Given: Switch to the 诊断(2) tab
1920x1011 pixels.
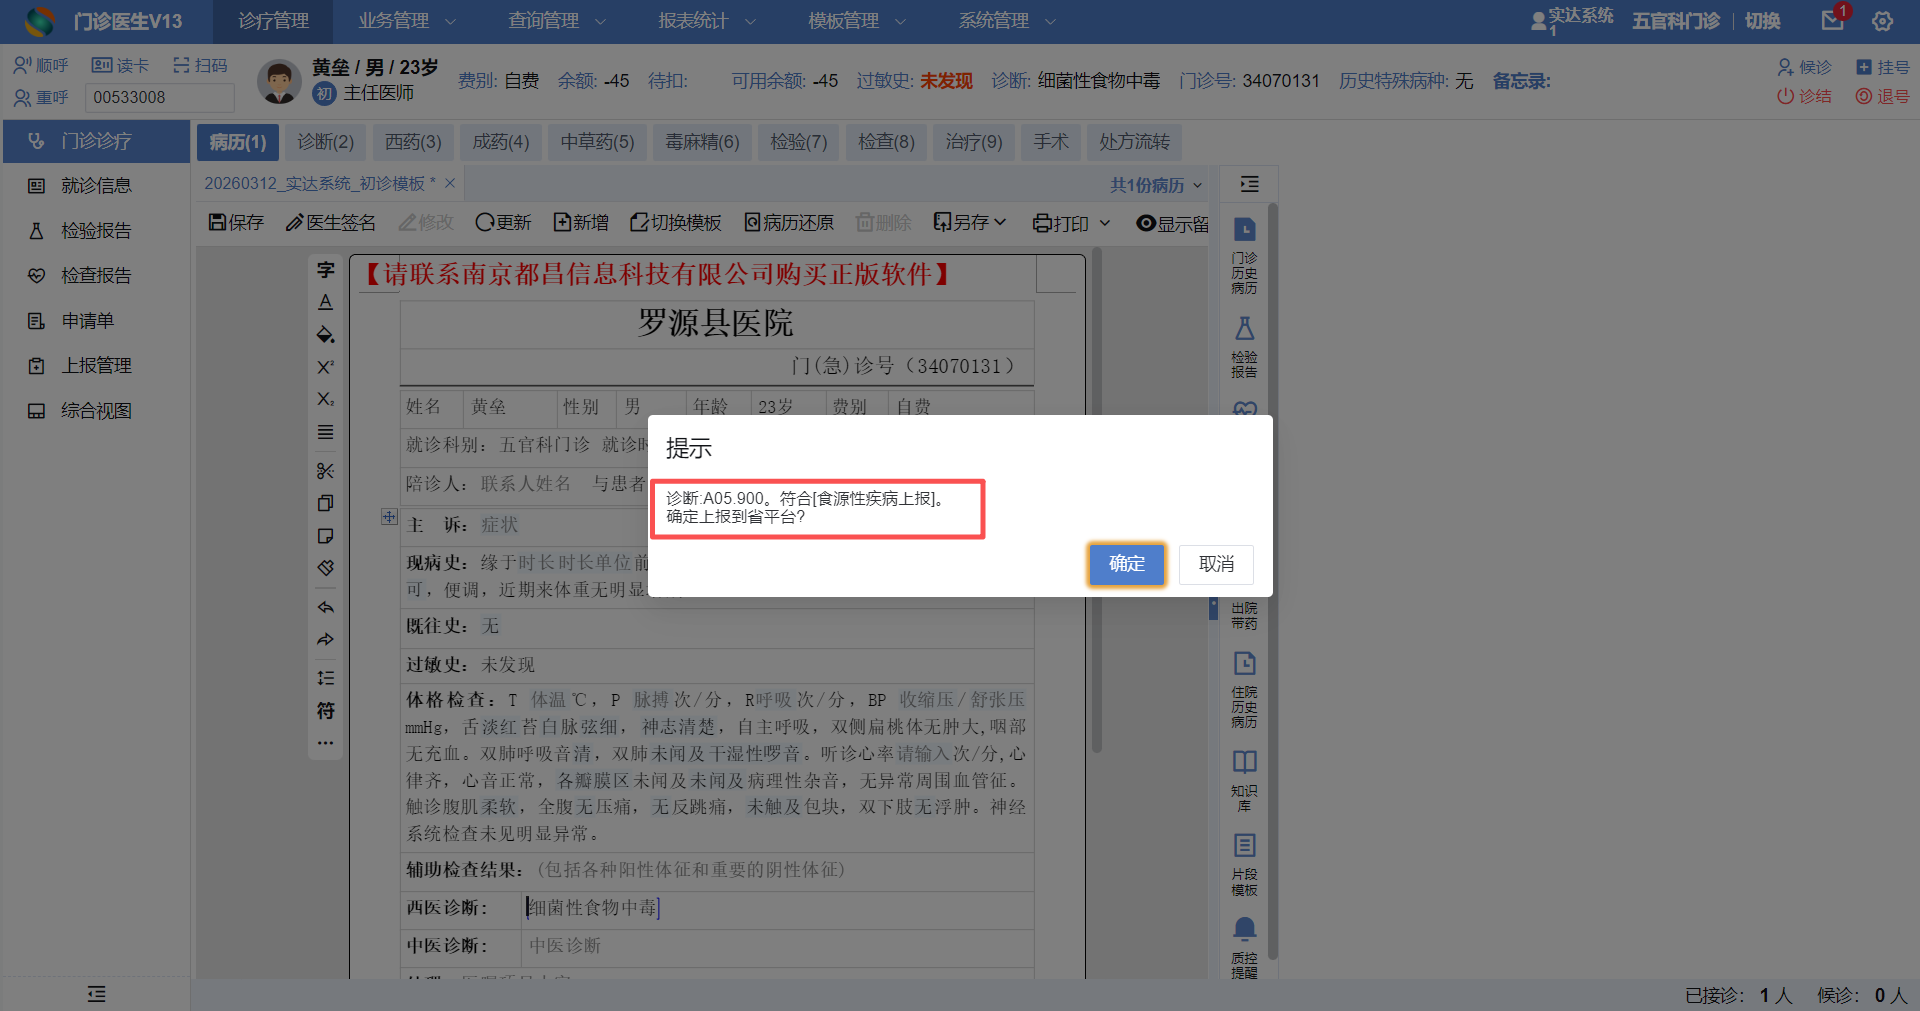Looking at the screenshot, I should (x=326, y=142).
